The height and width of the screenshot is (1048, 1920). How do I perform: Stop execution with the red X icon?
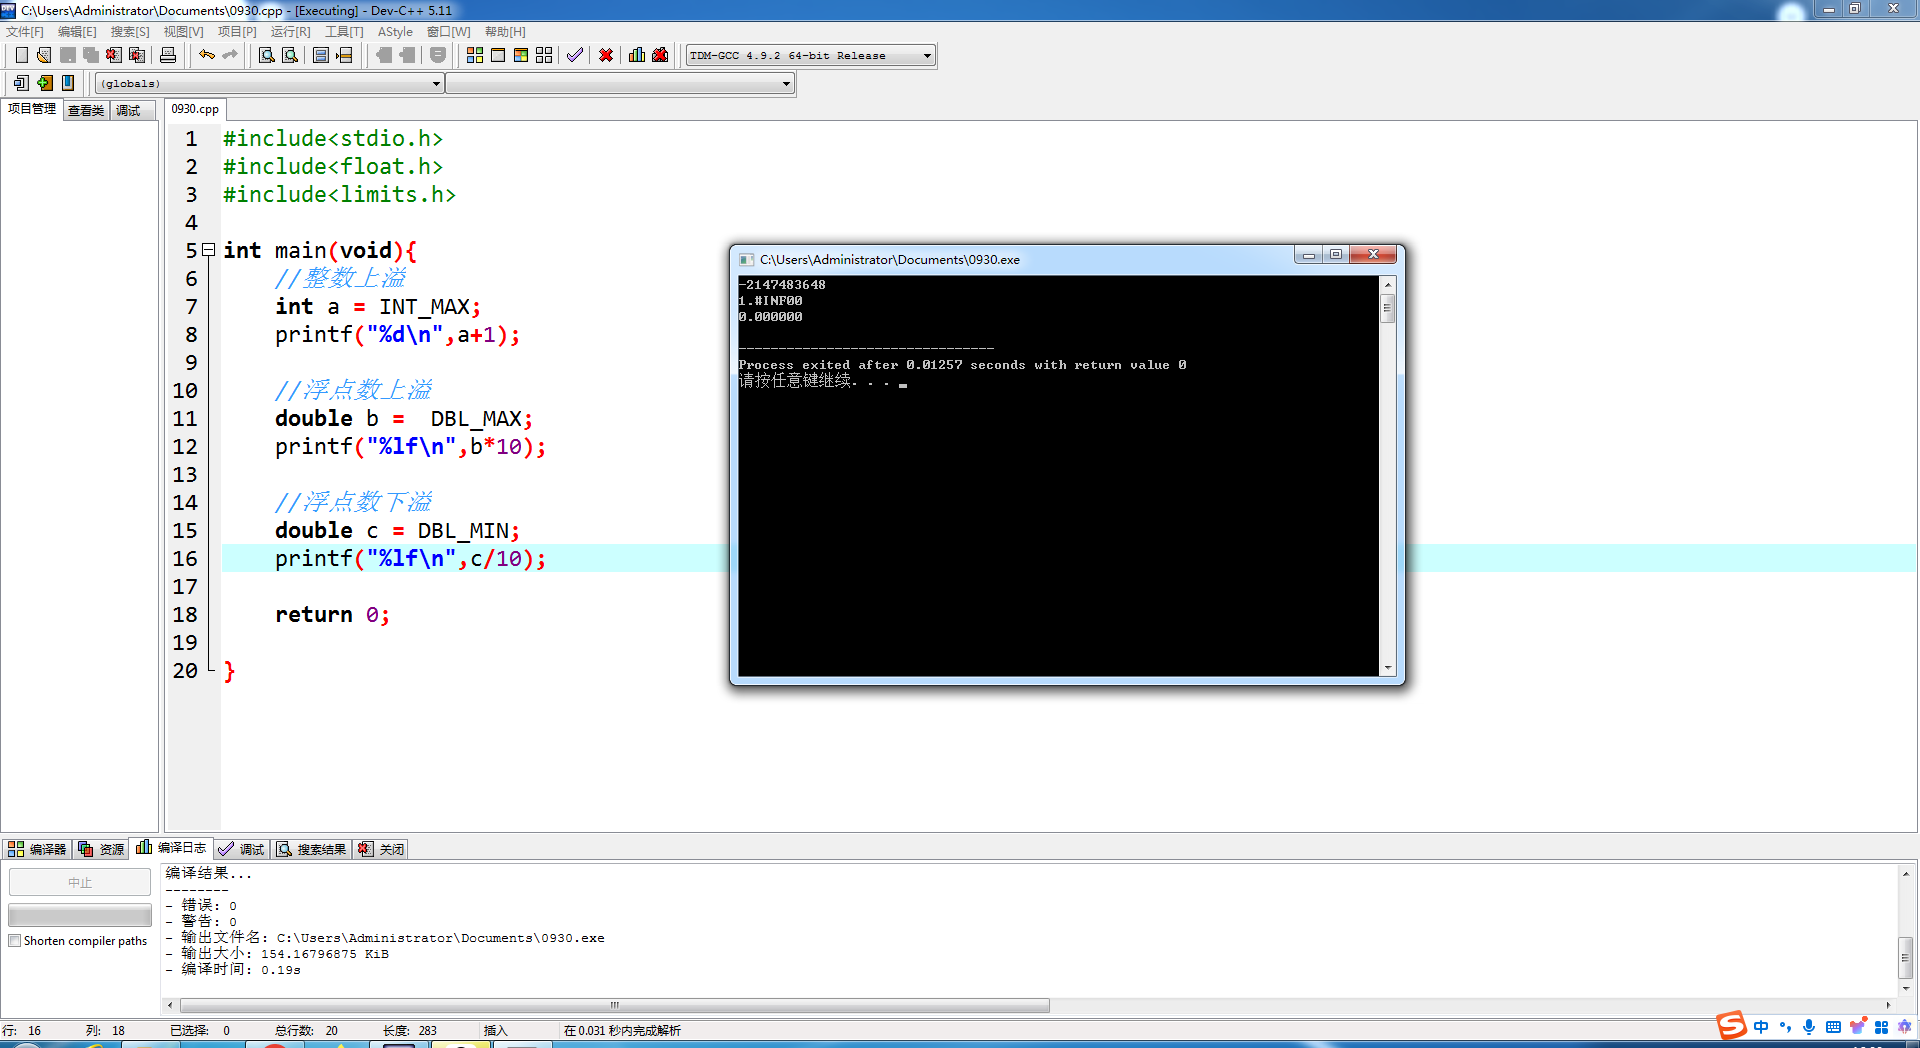(606, 55)
